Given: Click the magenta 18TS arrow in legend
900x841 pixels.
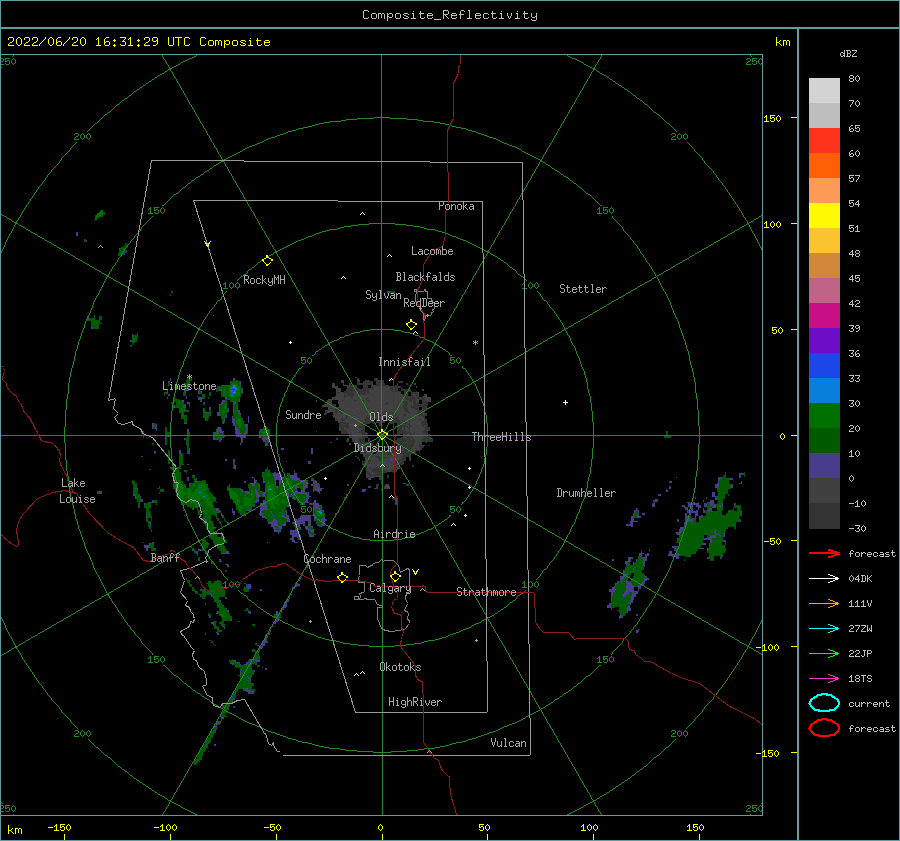Looking at the screenshot, I should click(824, 679).
